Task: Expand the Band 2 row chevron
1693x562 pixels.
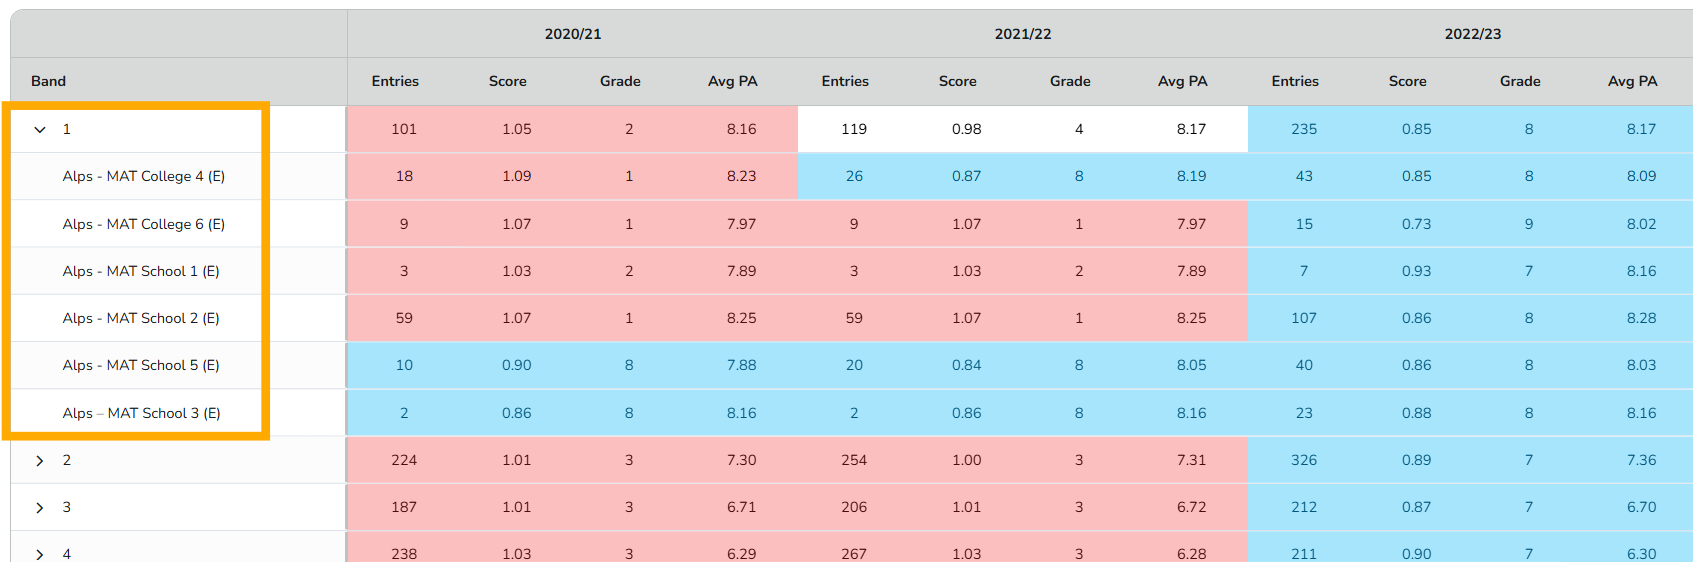Action: click(40, 460)
